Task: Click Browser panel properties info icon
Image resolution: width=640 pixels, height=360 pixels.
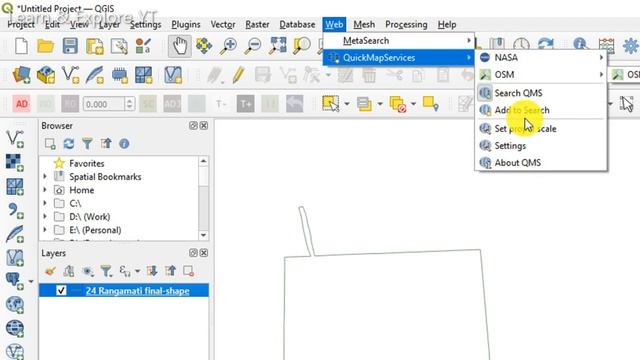Action: 124,144
